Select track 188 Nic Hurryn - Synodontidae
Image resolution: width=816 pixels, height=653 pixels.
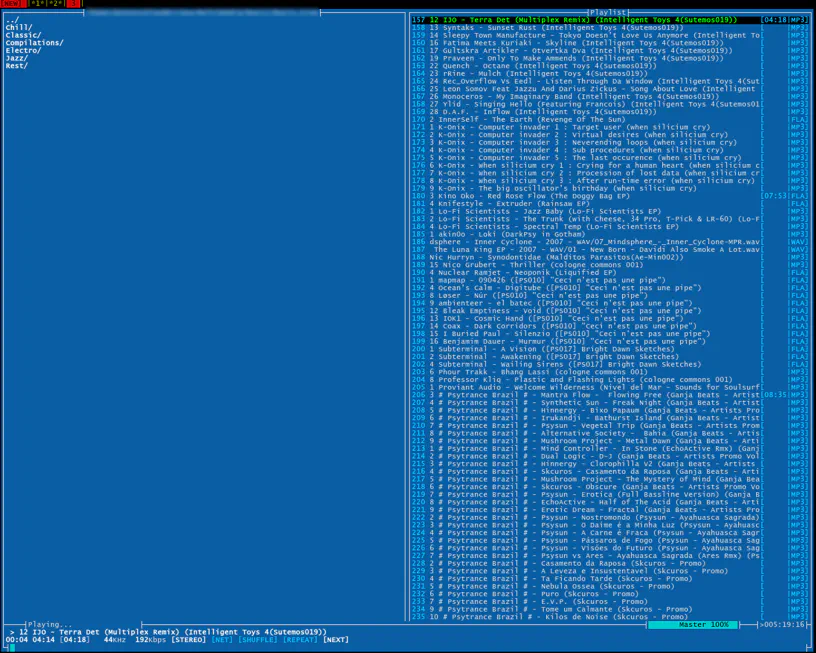coord(610,257)
